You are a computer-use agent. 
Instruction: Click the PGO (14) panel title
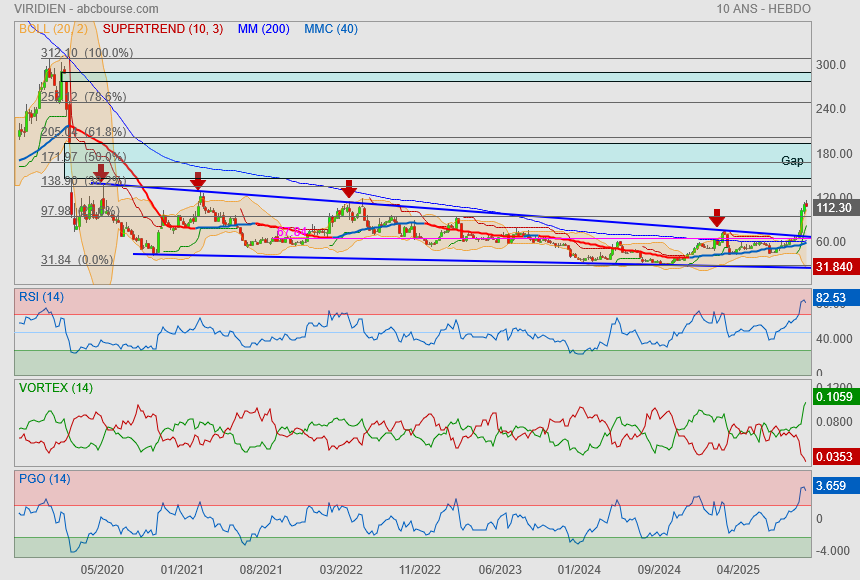point(44,479)
